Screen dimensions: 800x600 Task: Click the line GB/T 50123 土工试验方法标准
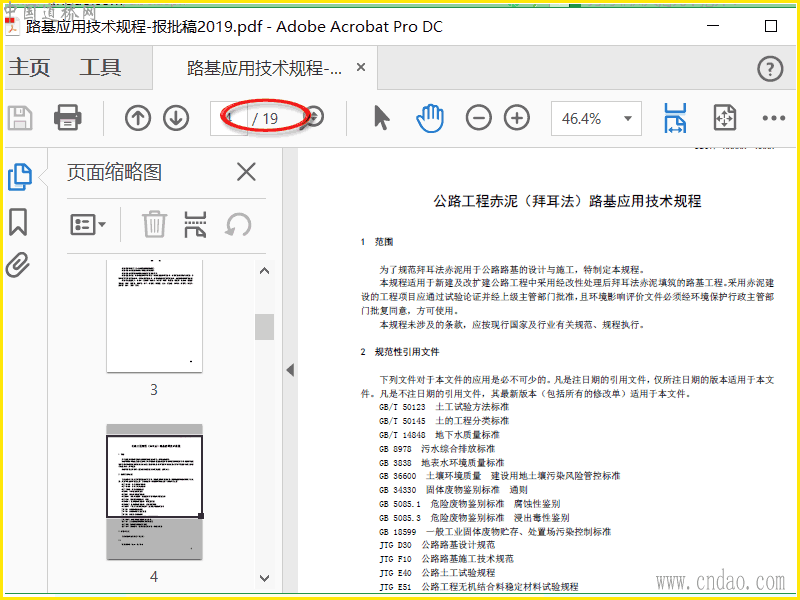click(x=444, y=407)
